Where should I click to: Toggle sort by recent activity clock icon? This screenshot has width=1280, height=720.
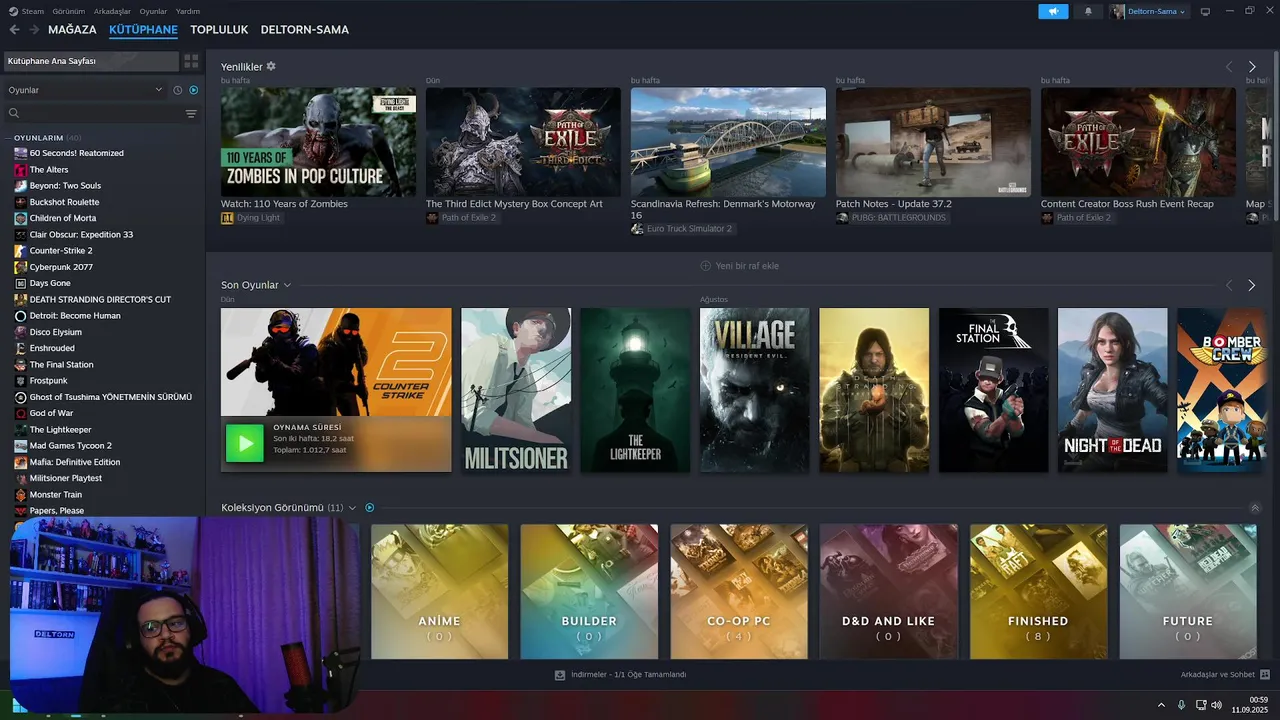click(x=178, y=90)
